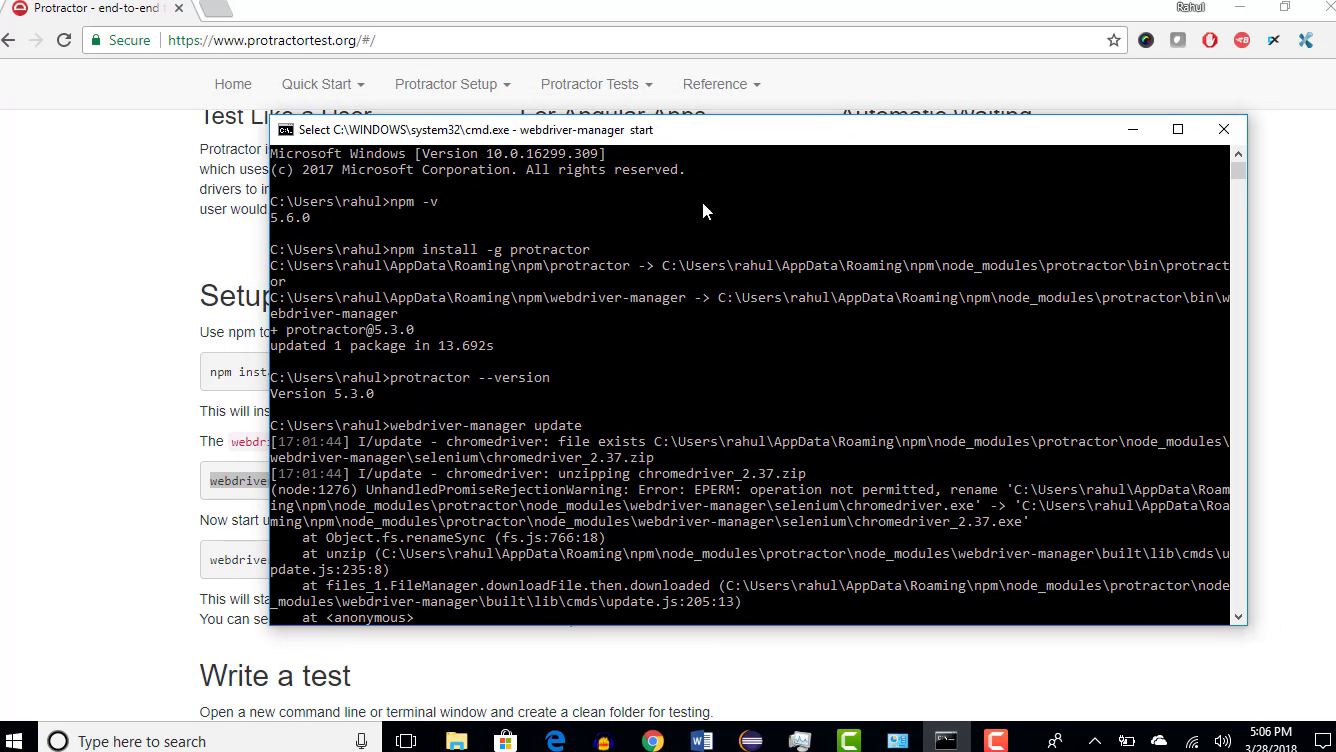Click the cmd window scrollbar thumb
The width and height of the screenshot is (1336, 752).
(x=1239, y=171)
